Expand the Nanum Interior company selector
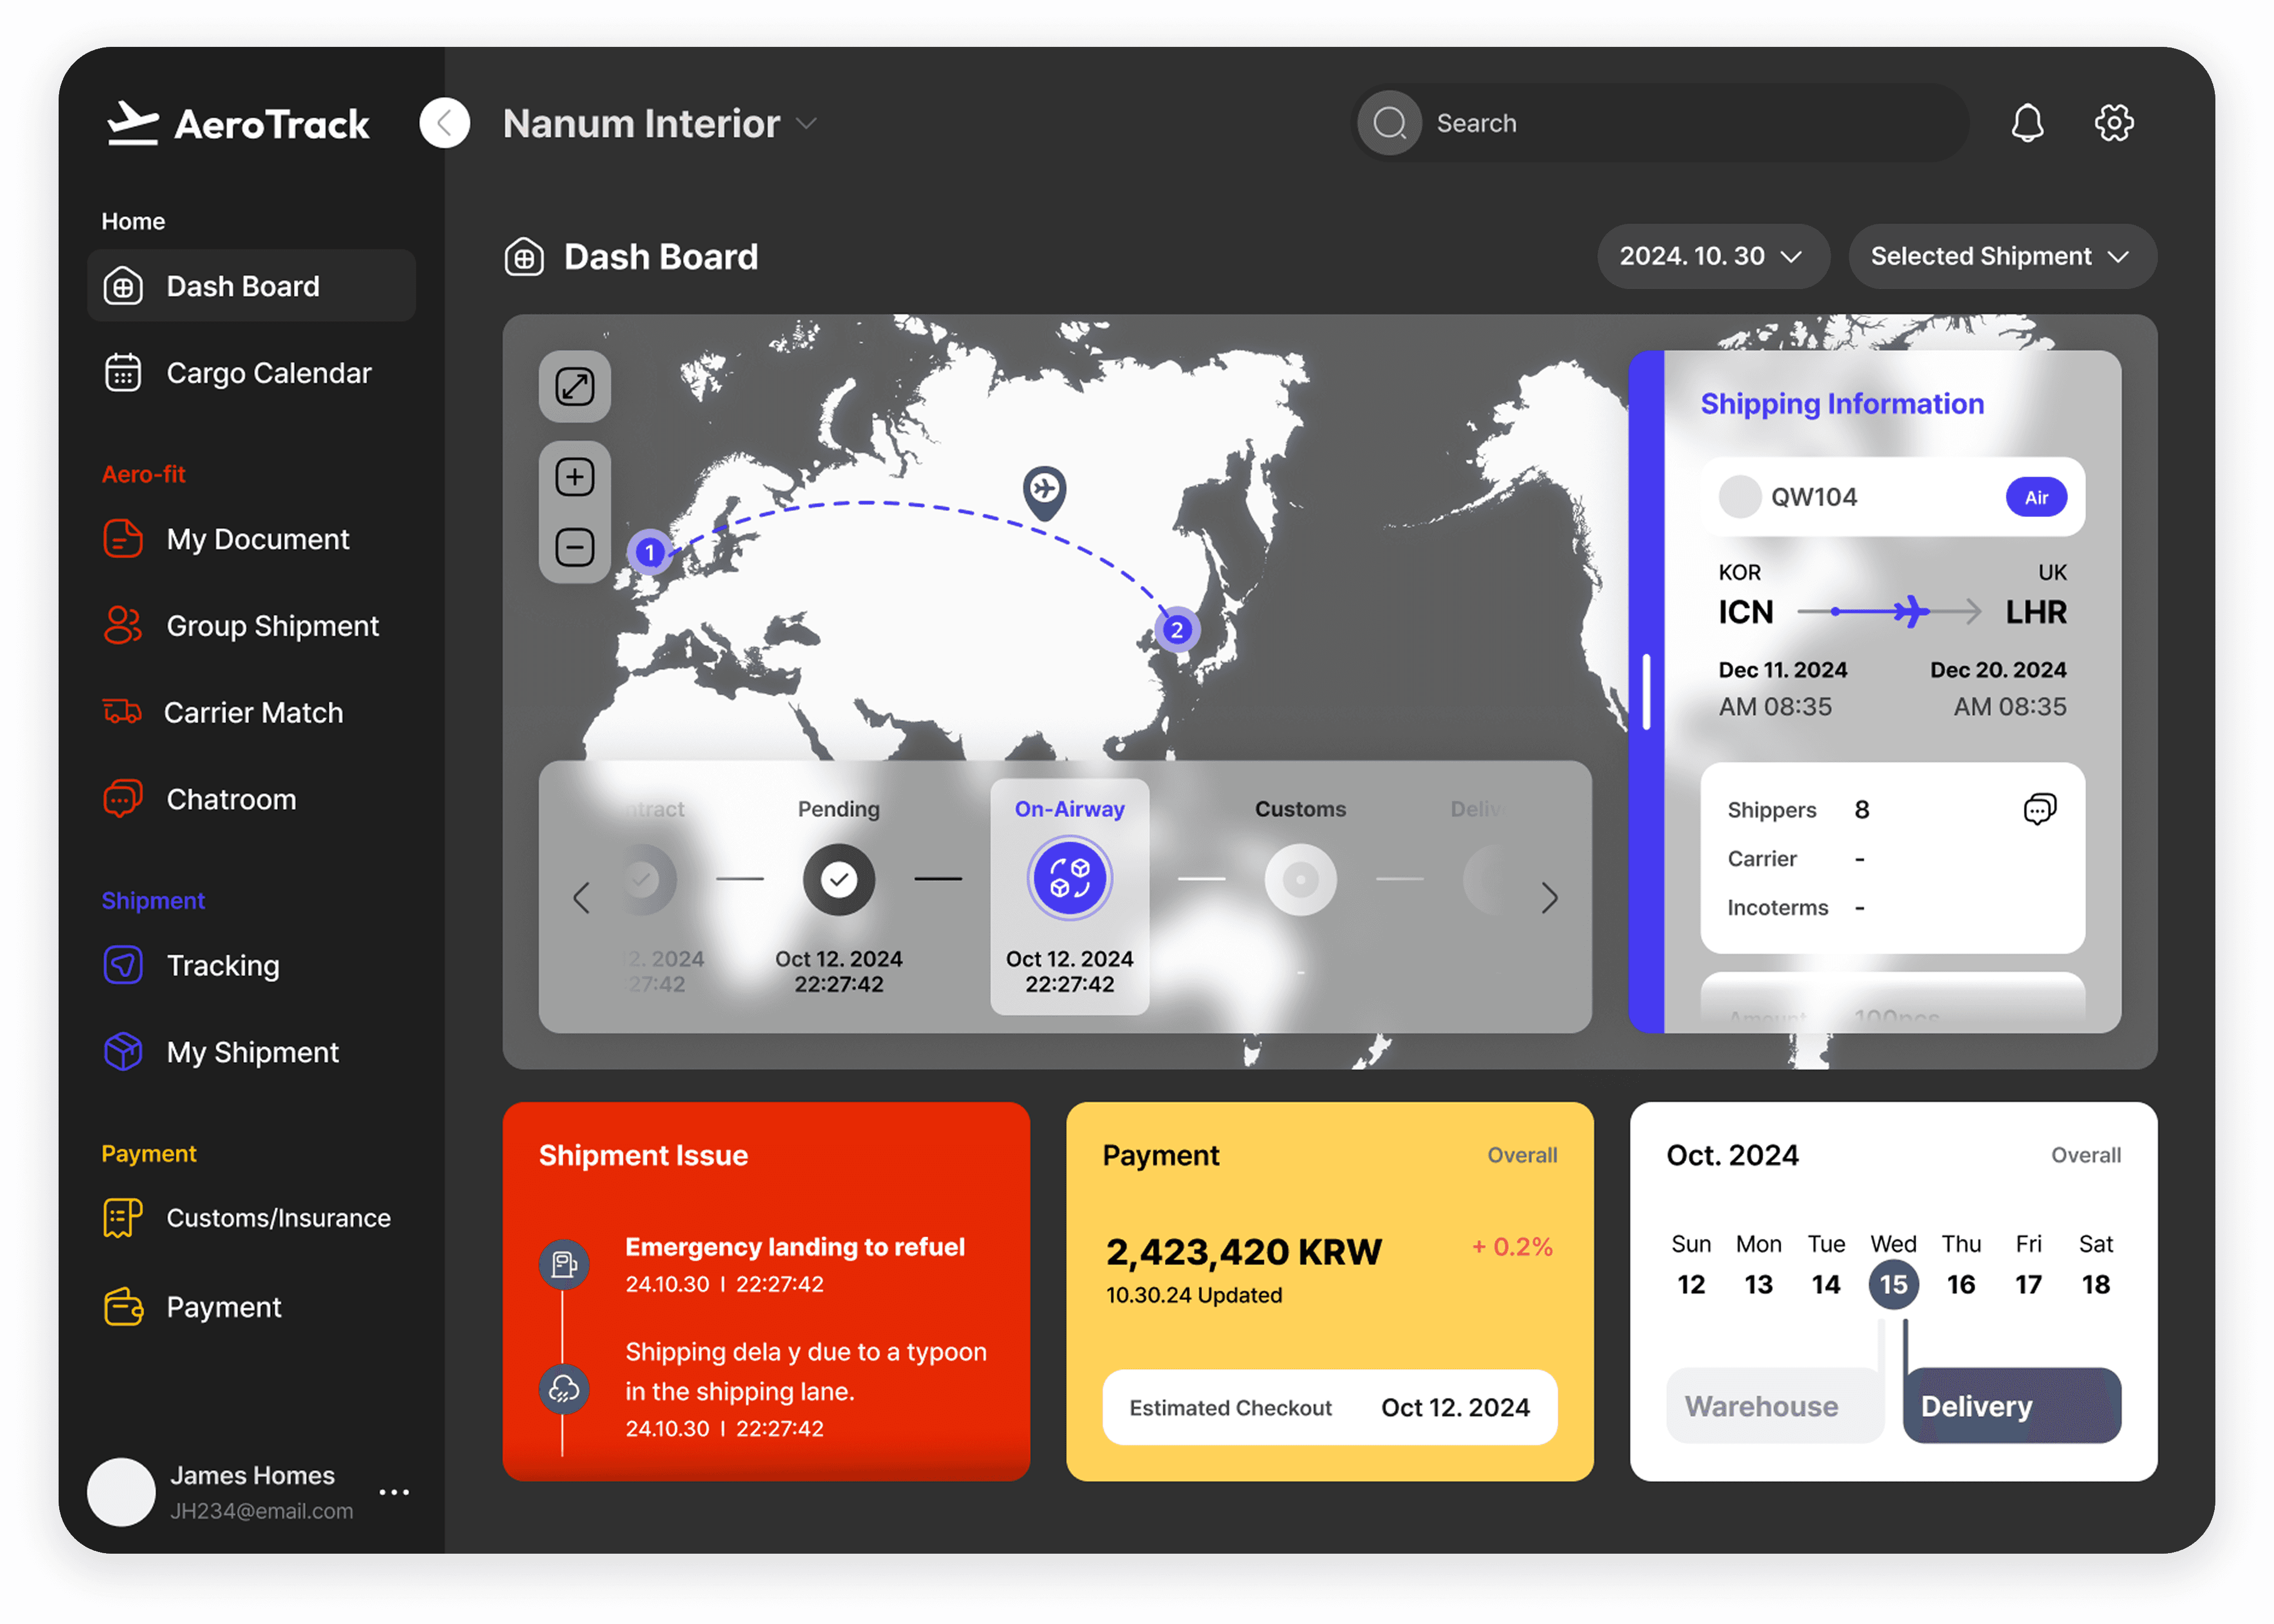This screenshot has height=1624, width=2274. (x=660, y=124)
